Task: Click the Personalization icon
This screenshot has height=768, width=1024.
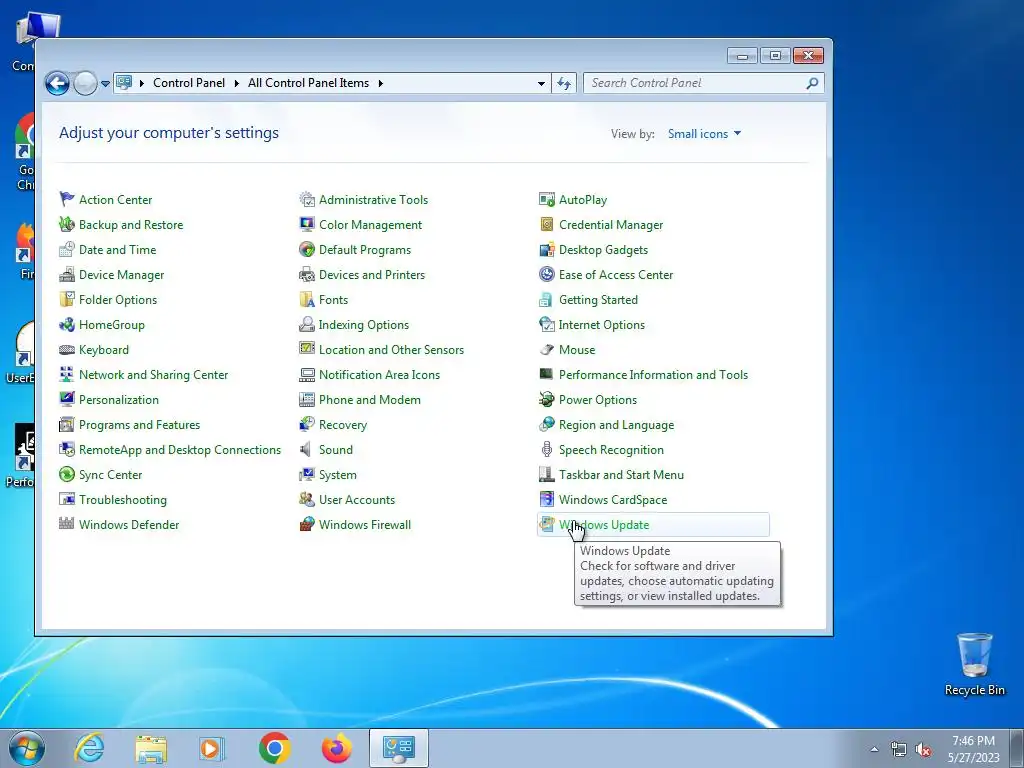Action: click(x=67, y=399)
